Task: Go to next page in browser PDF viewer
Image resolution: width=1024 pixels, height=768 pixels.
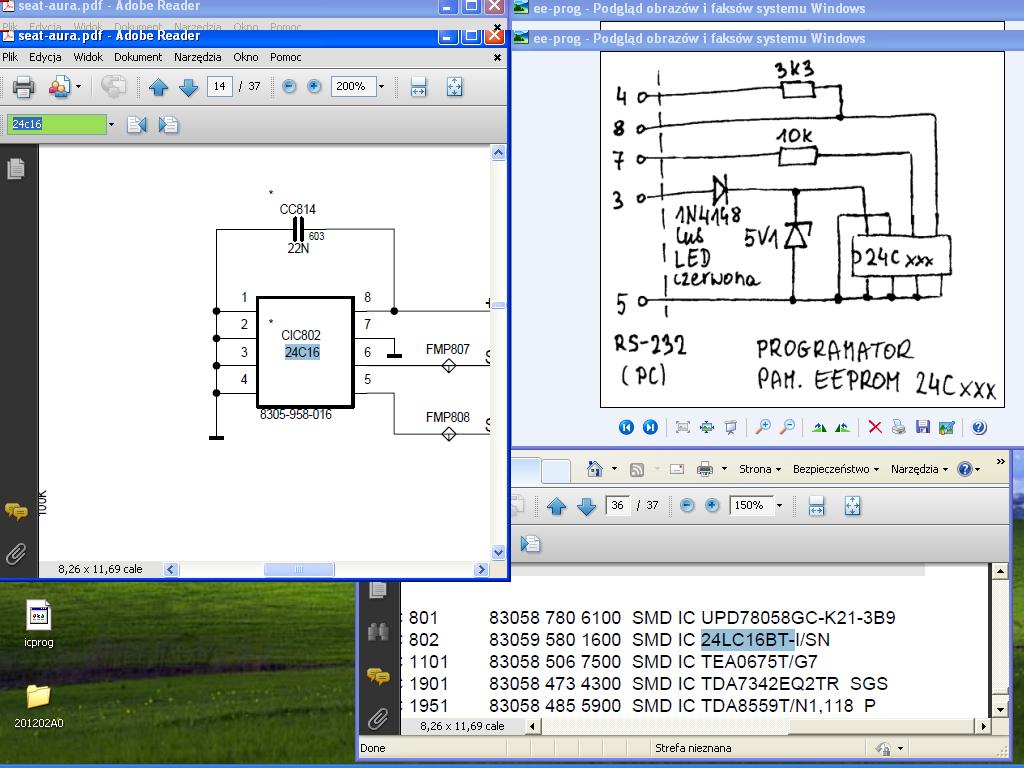Action: [x=586, y=506]
